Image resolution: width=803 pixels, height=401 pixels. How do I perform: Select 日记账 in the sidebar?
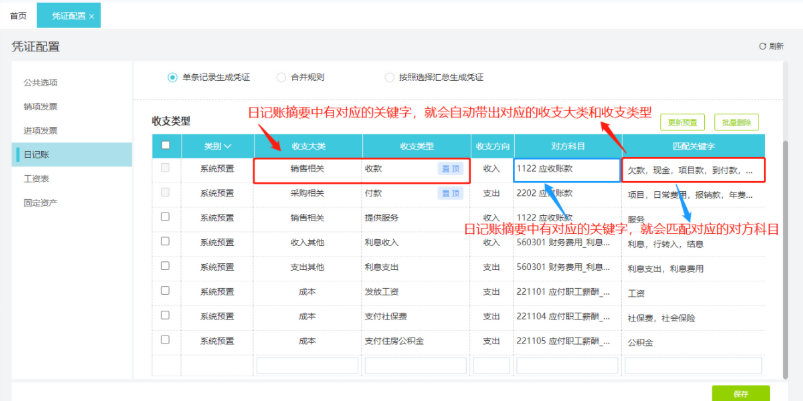coord(72,155)
